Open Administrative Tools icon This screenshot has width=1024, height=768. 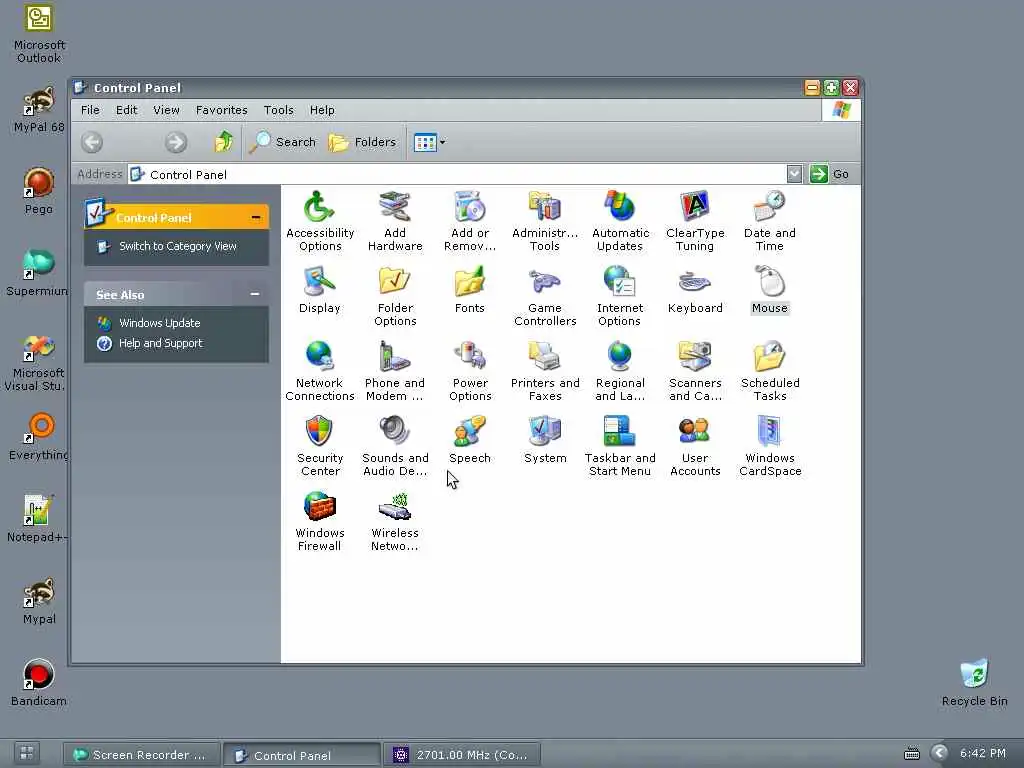coord(545,221)
